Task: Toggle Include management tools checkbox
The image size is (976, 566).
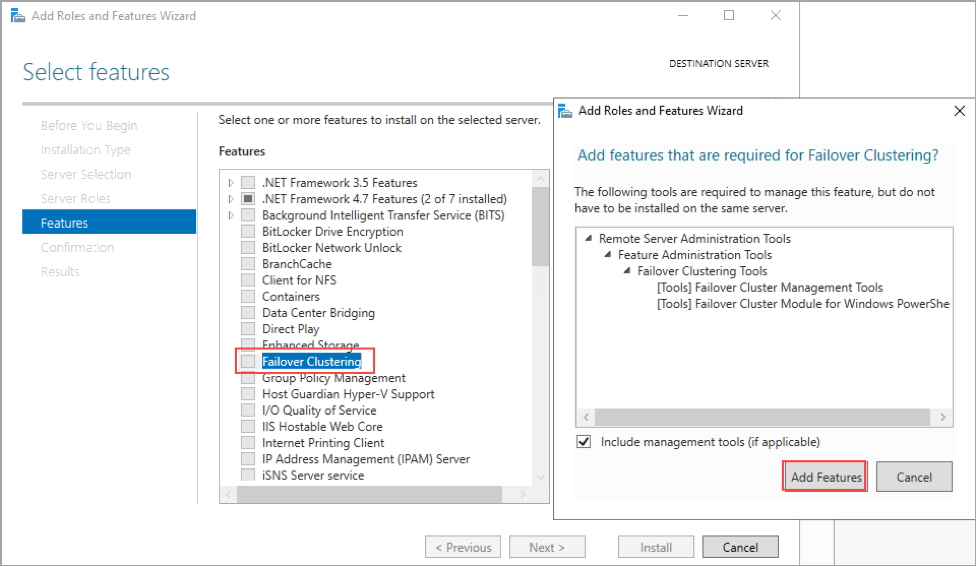Action: coord(584,442)
